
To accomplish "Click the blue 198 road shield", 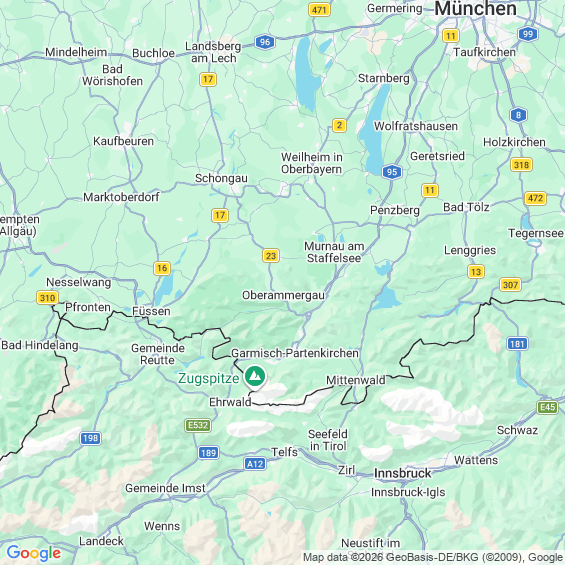I will pyautogui.click(x=90, y=438).
